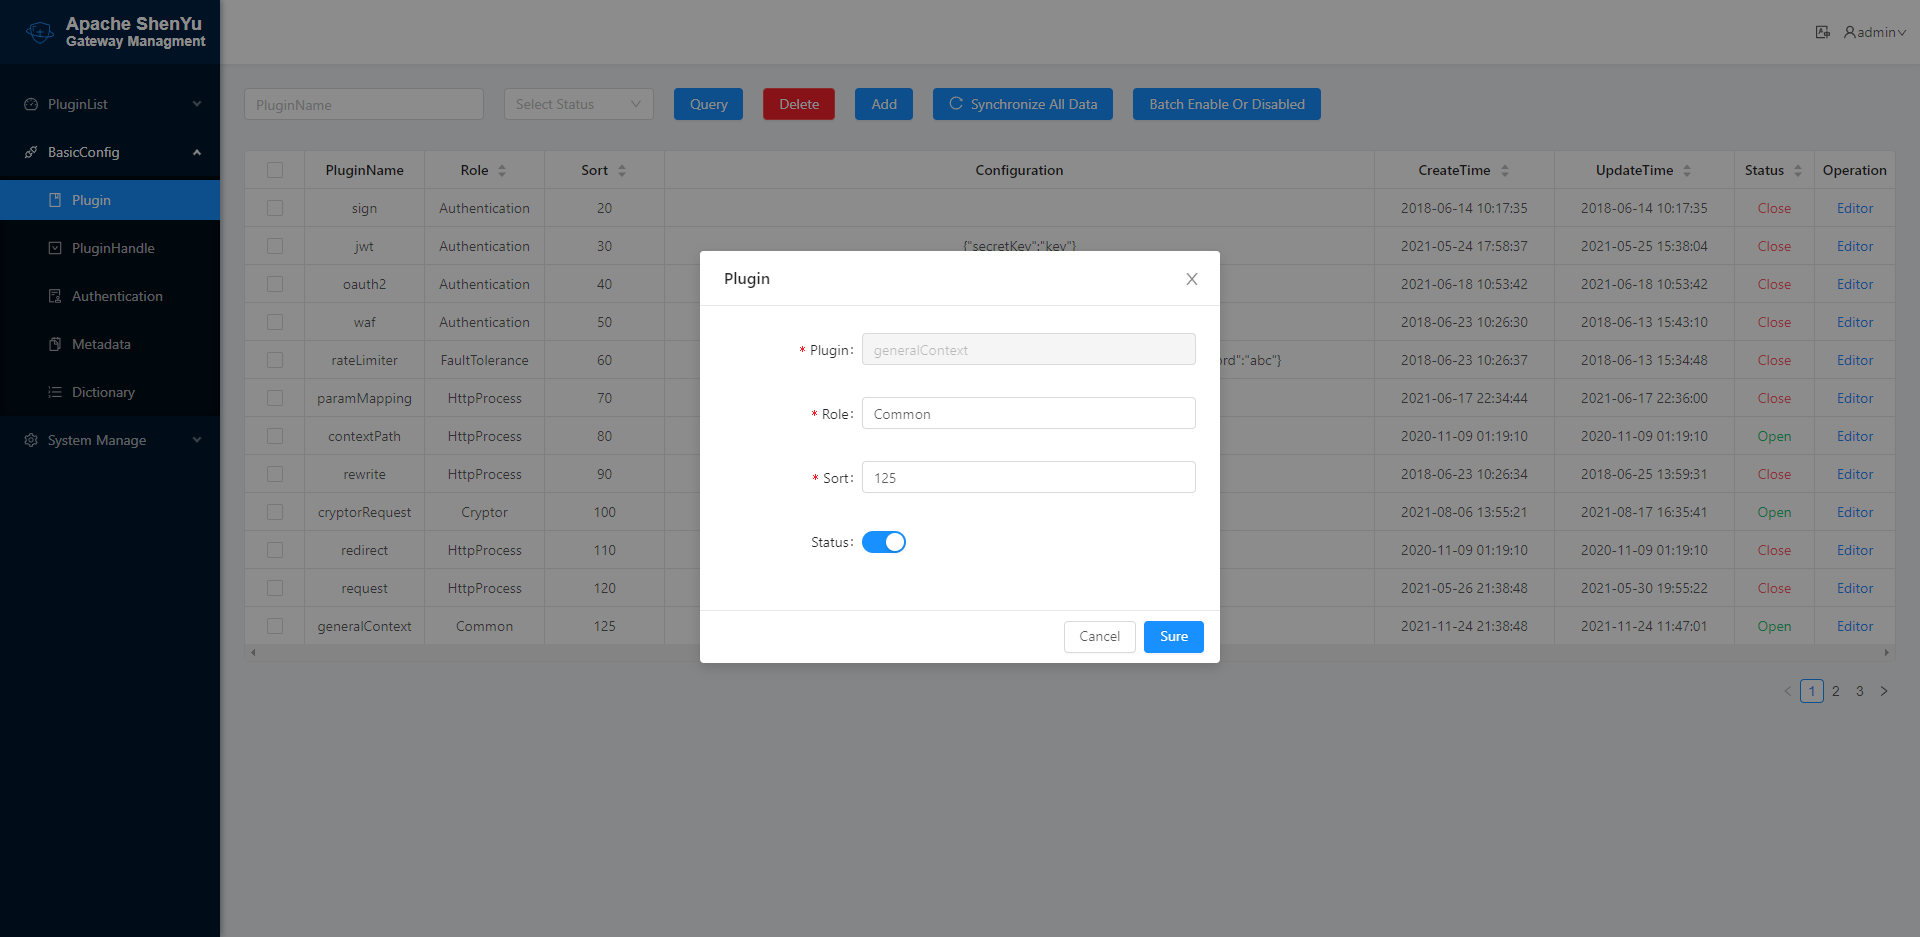
Task: Click the UpdateTime column sort icon
Action: [1687, 171]
